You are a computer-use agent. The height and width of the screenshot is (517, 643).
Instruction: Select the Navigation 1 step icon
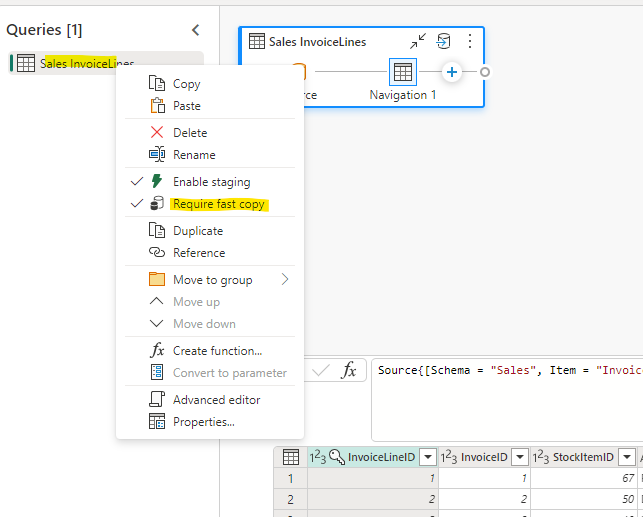[x=403, y=72]
